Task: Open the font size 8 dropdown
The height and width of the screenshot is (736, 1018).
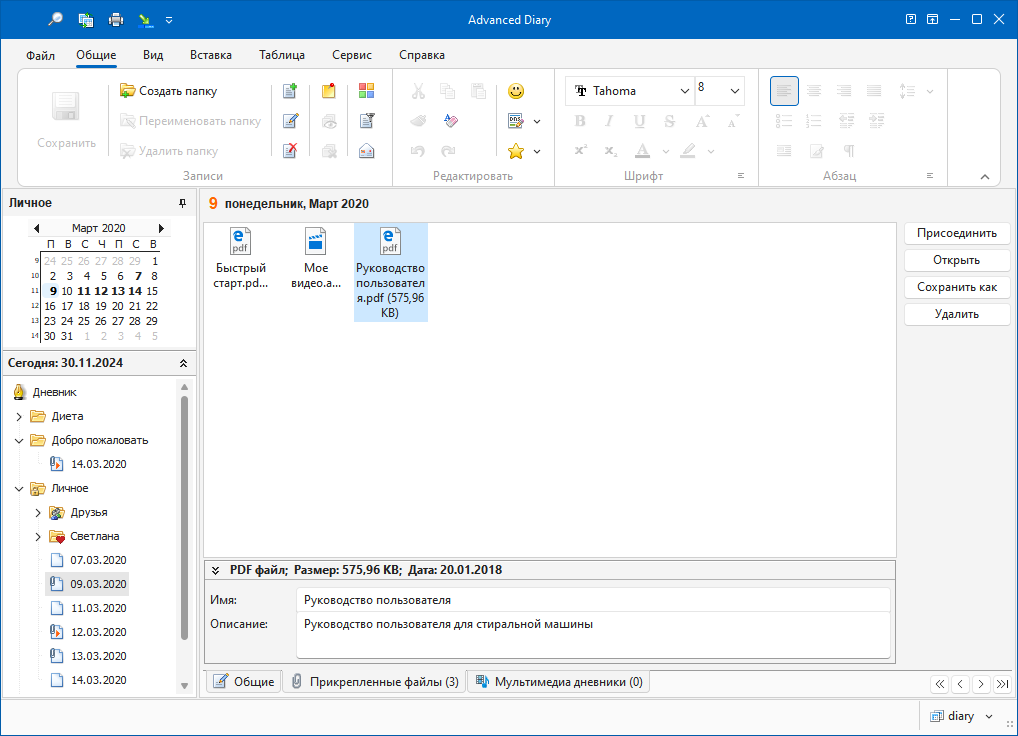Action: [735, 91]
